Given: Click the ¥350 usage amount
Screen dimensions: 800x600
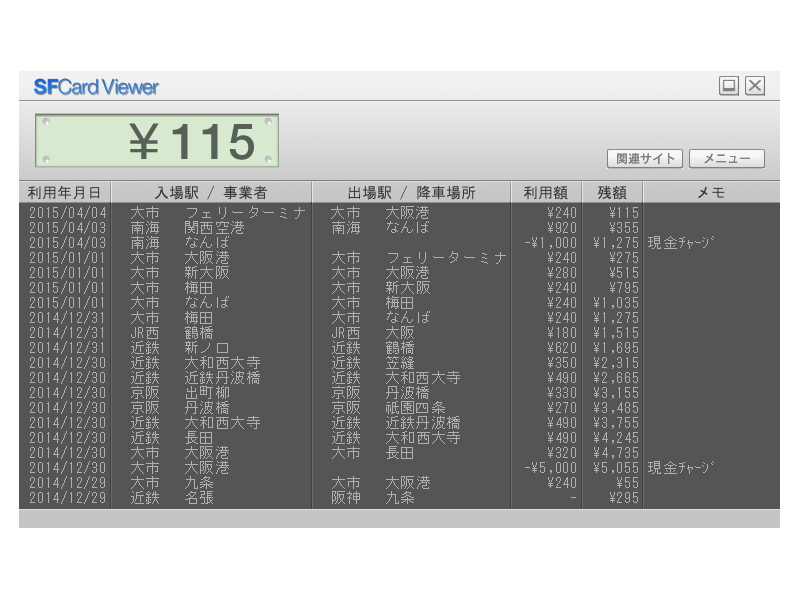Looking at the screenshot, I should (x=562, y=363).
